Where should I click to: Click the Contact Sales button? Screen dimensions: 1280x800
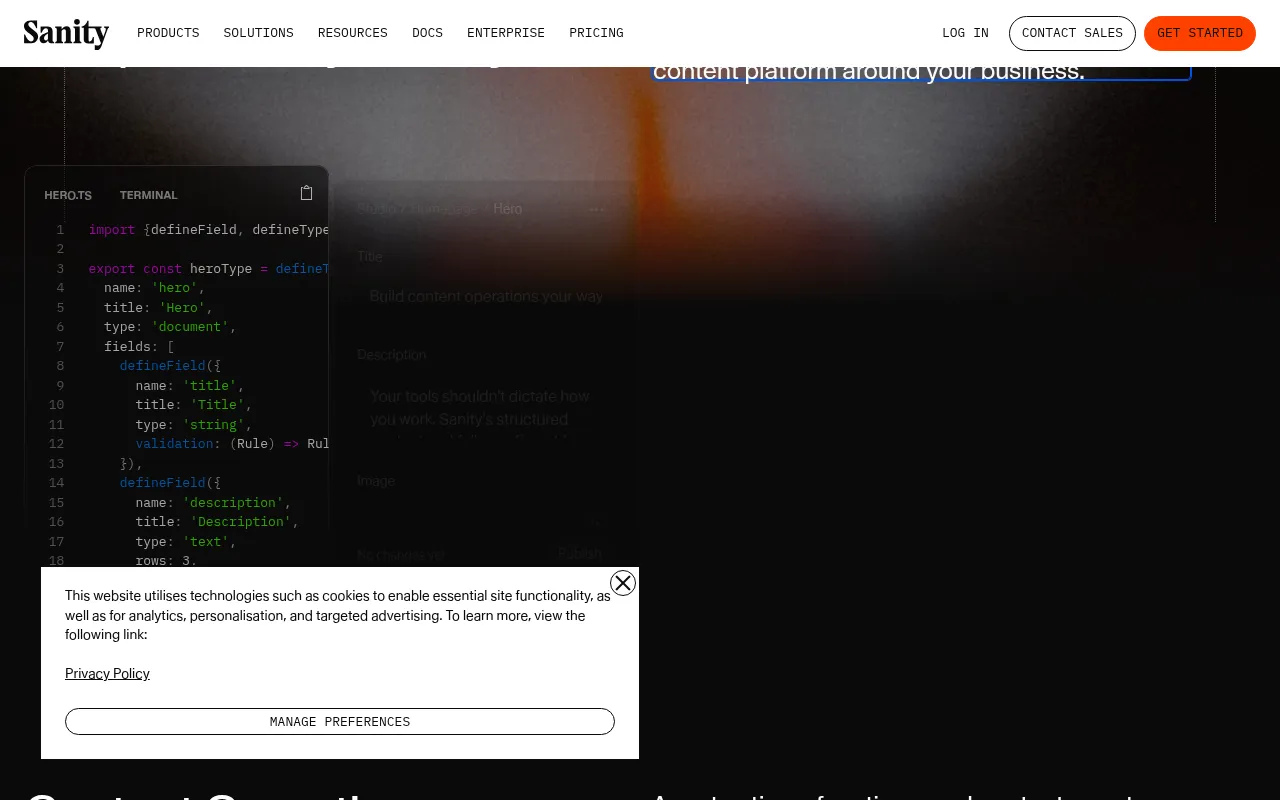1072,33
